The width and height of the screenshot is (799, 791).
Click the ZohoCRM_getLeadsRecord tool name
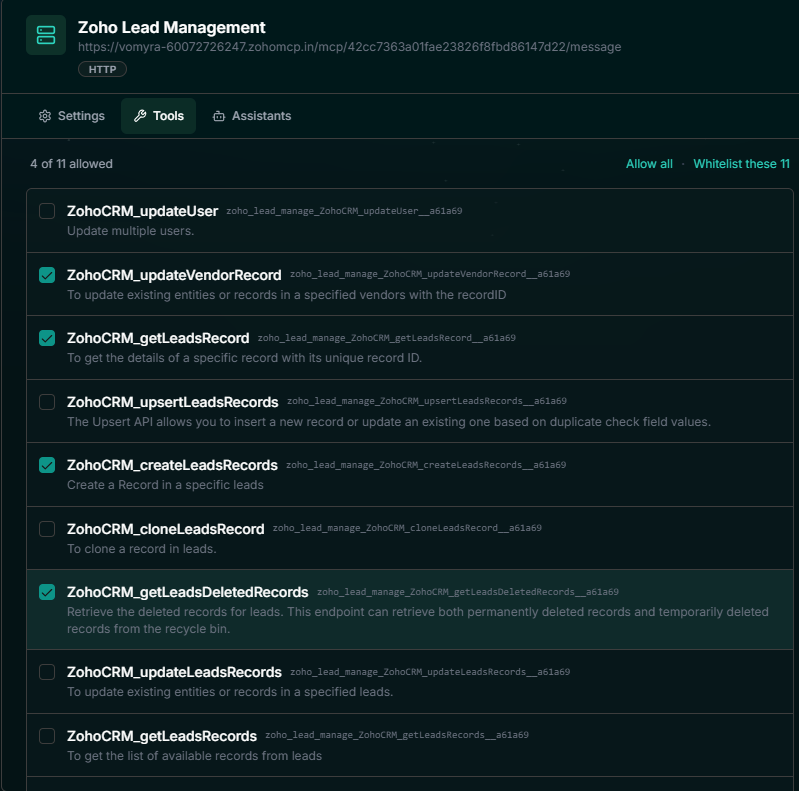(x=158, y=338)
